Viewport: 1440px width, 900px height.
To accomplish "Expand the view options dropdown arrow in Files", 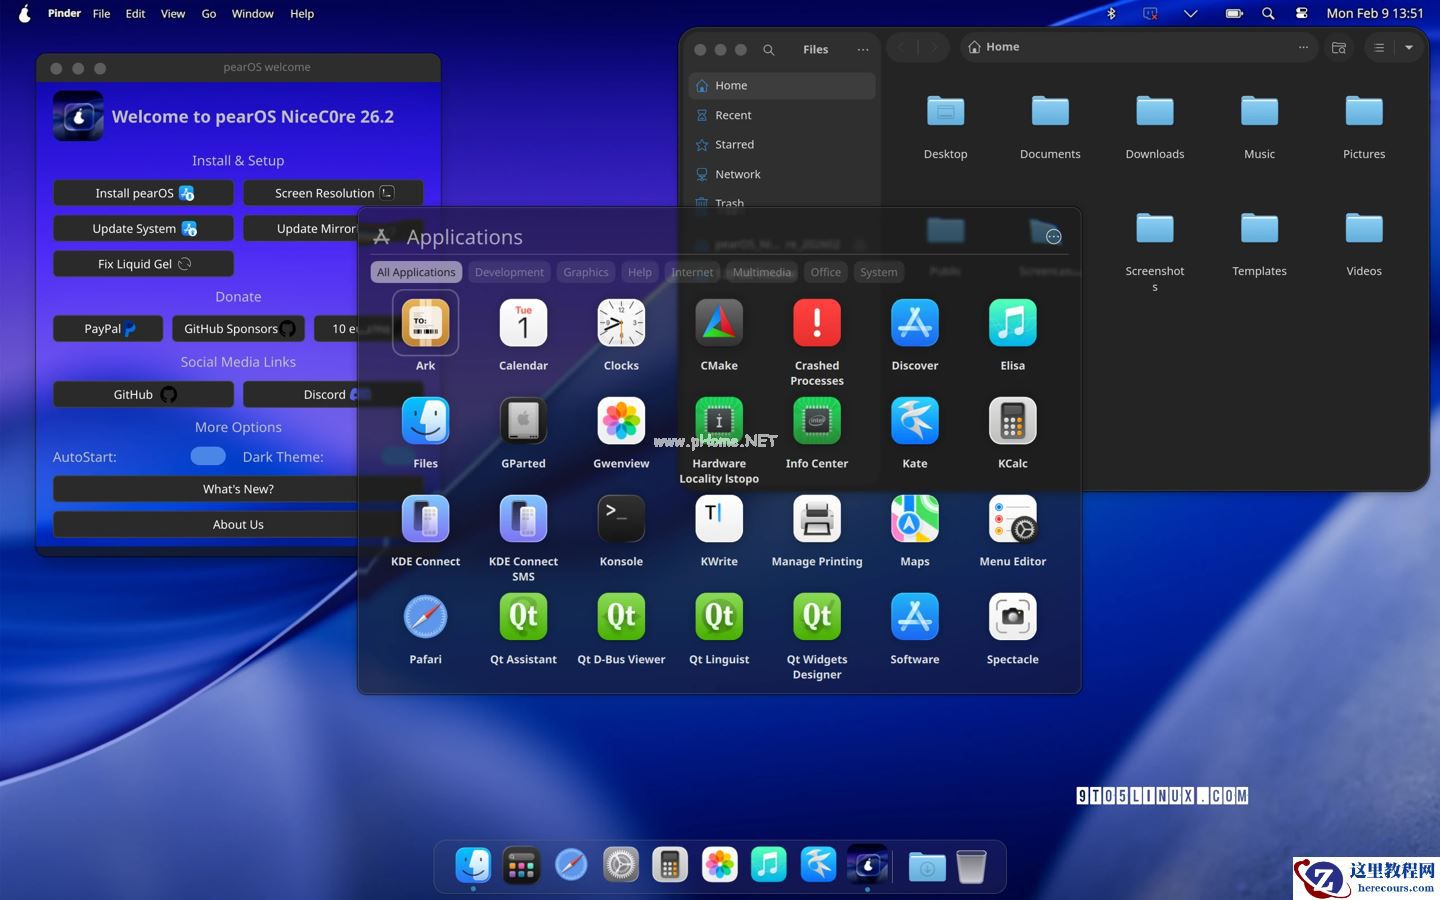I will (1409, 48).
